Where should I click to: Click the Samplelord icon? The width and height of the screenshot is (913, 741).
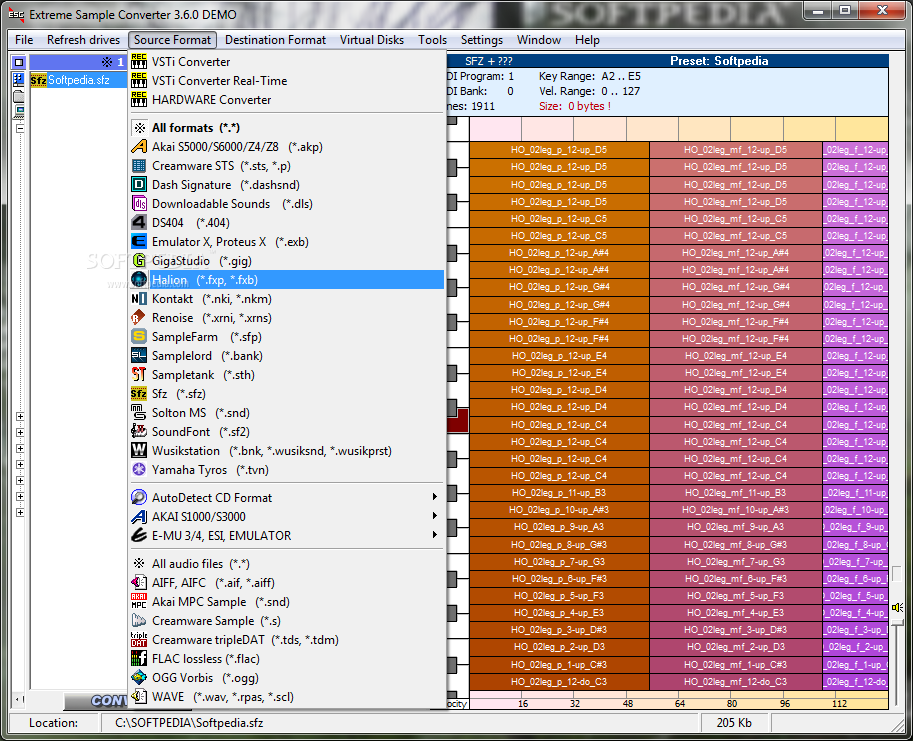coord(139,356)
